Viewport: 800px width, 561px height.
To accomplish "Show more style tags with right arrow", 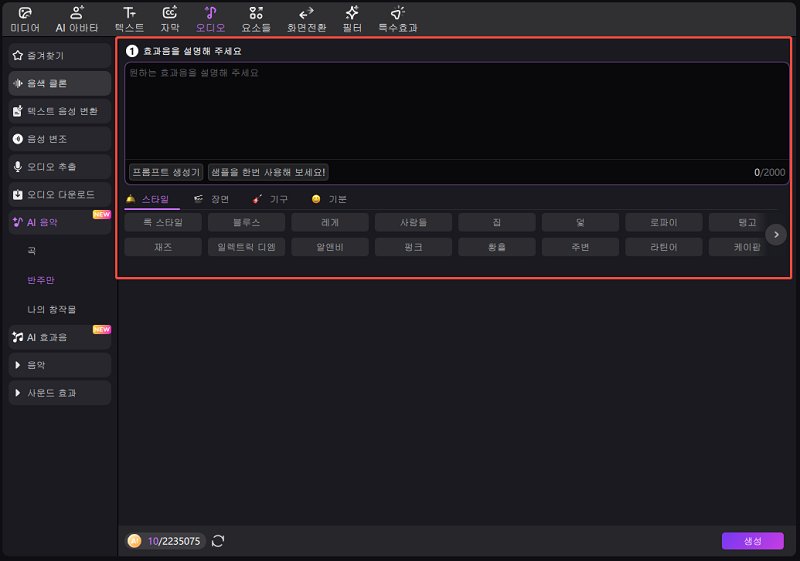I will 776,235.
